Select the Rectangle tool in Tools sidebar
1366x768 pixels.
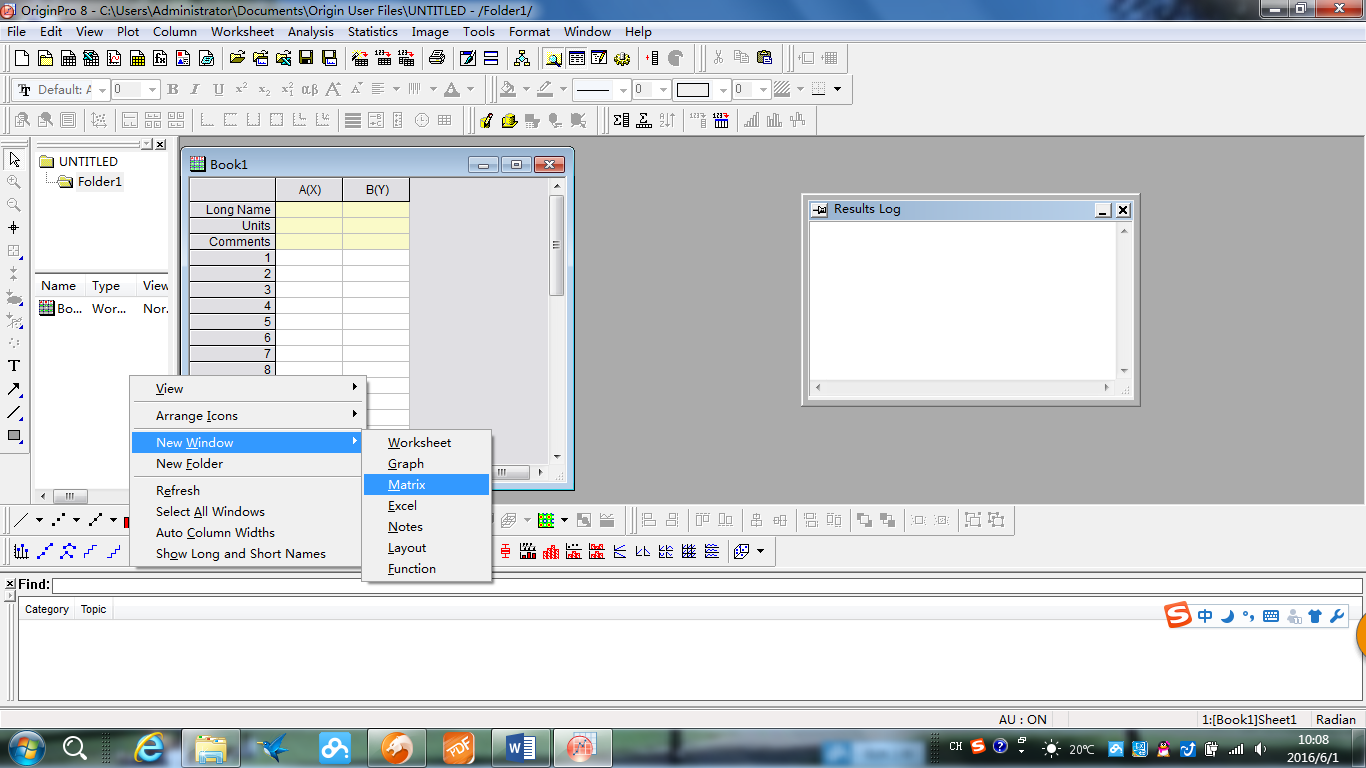pyautogui.click(x=14, y=436)
